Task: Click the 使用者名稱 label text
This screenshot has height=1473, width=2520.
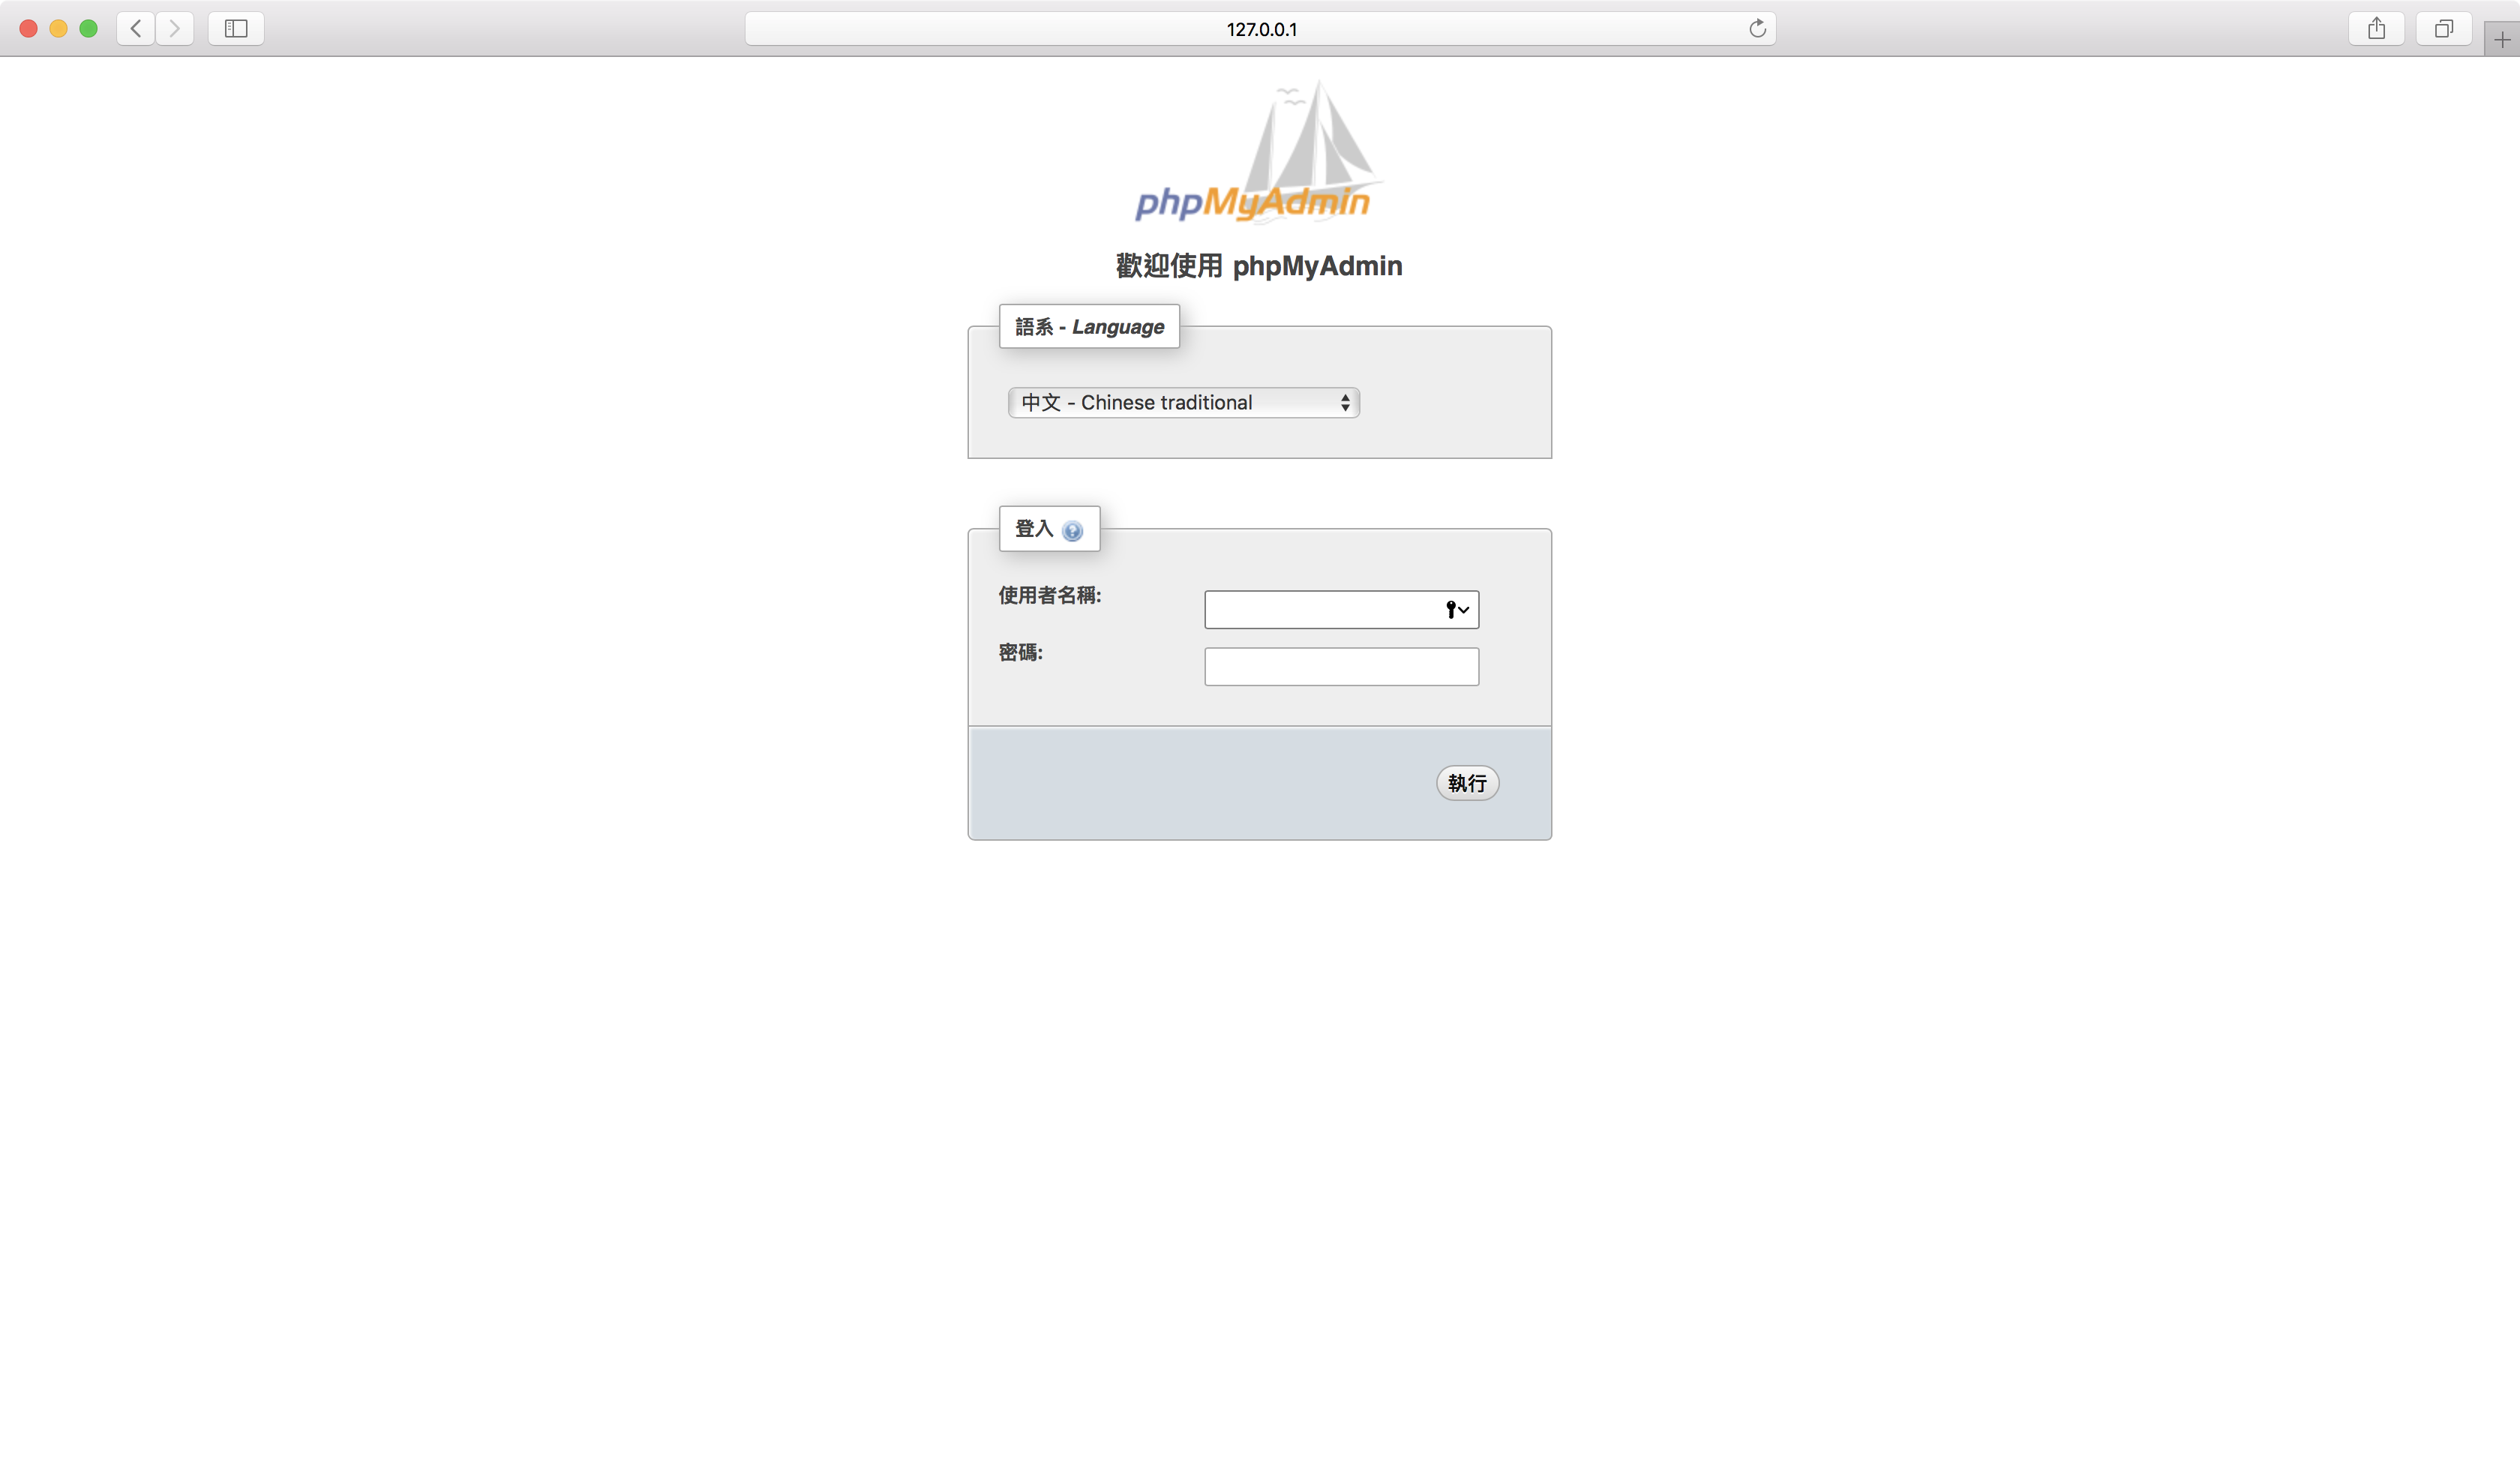Action: [x=1049, y=595]
